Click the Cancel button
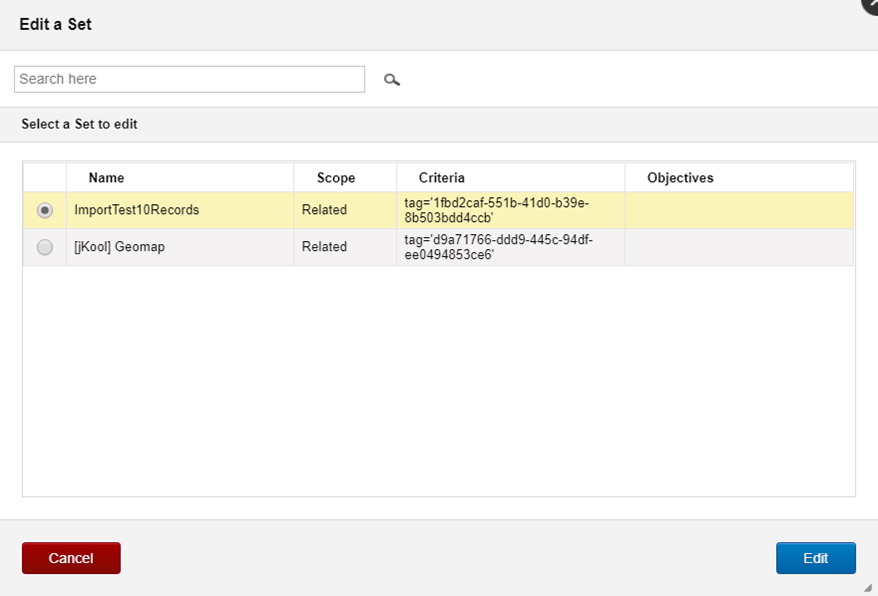The width and height of the screenshot is (878, 596). coord(71,558)
